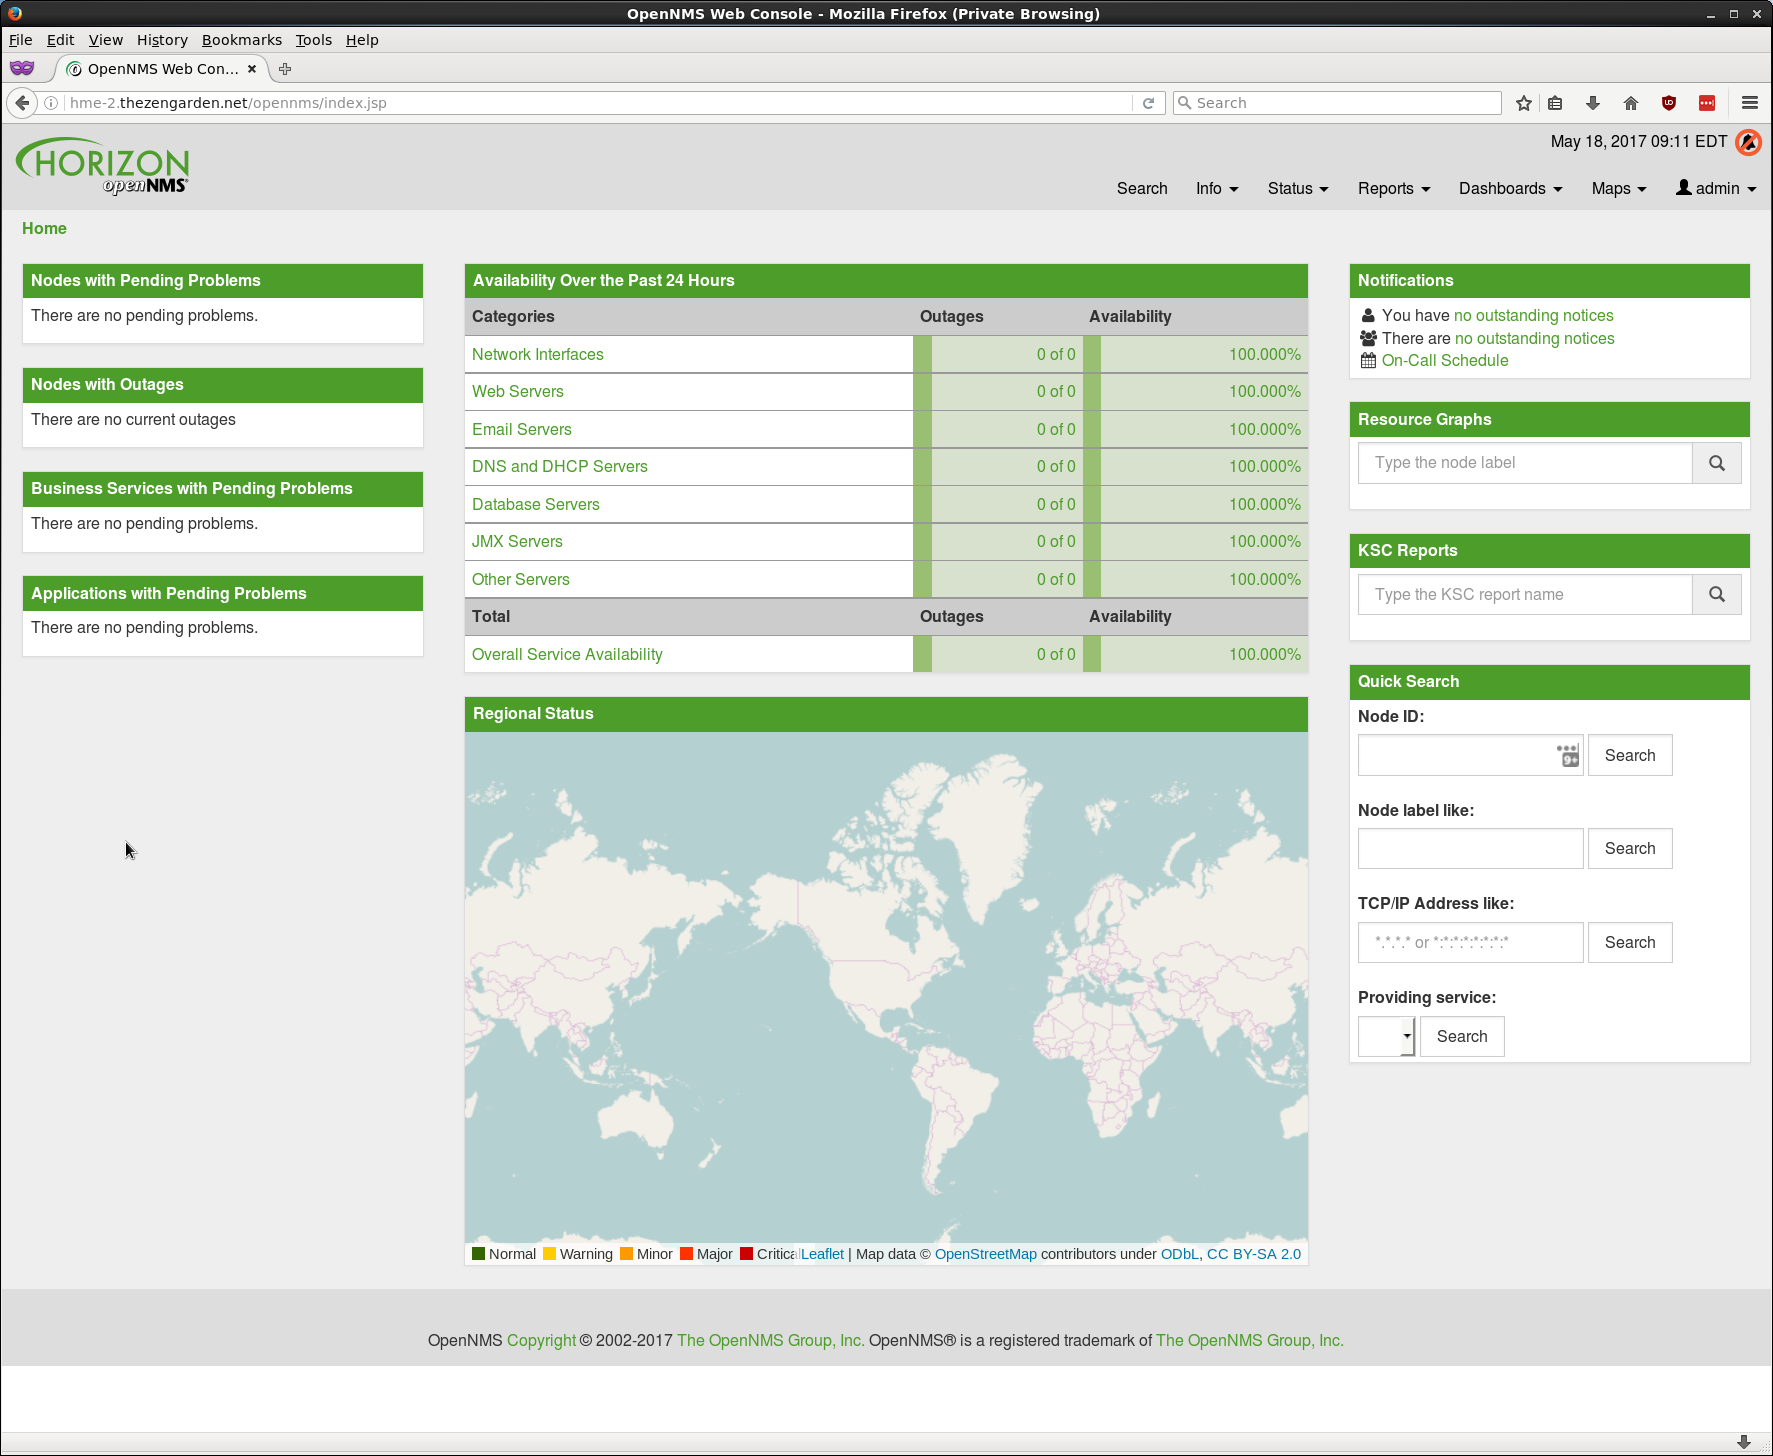1773x1456 pixels.
Task: Bookmark this page with the star icon
Action: [1523, 103]
